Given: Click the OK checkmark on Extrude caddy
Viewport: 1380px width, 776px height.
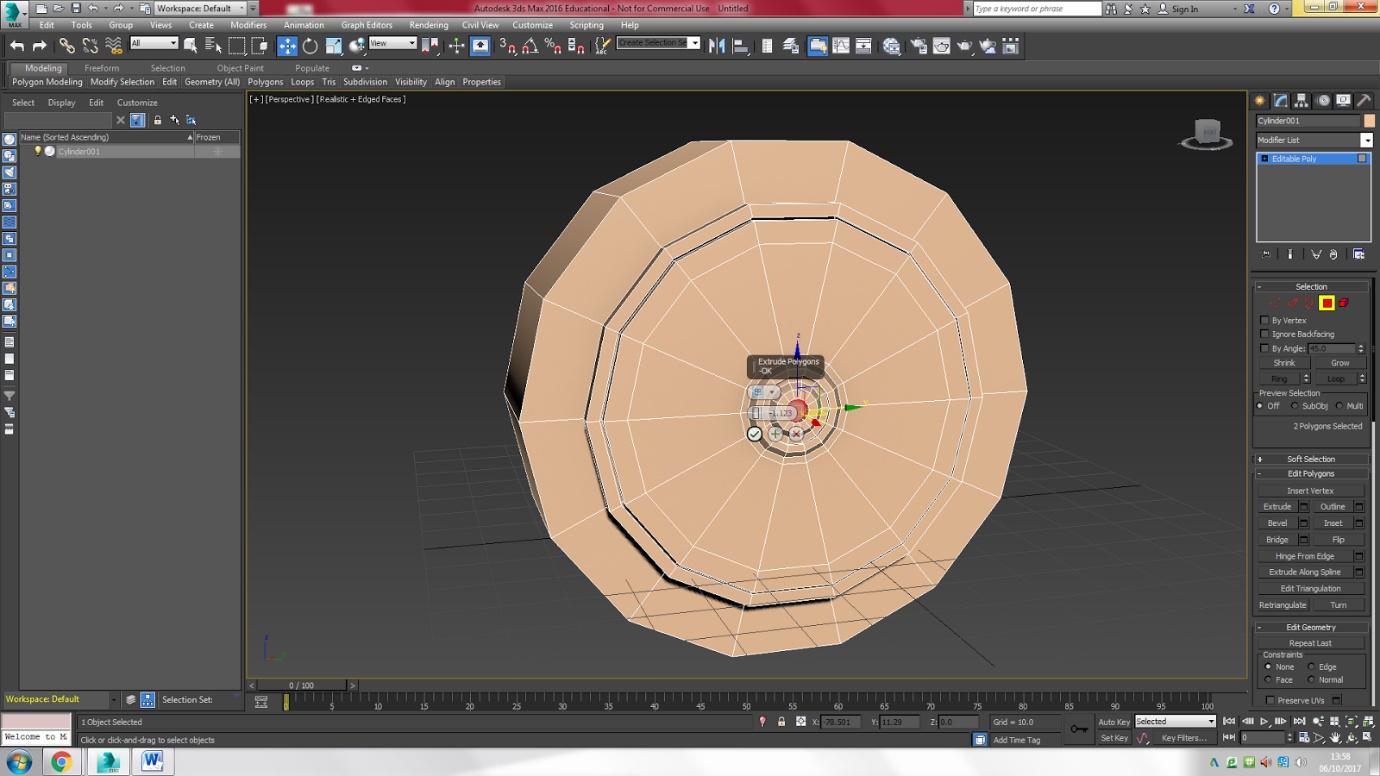Looking at the screenshot, I should [x=754, y=434].
